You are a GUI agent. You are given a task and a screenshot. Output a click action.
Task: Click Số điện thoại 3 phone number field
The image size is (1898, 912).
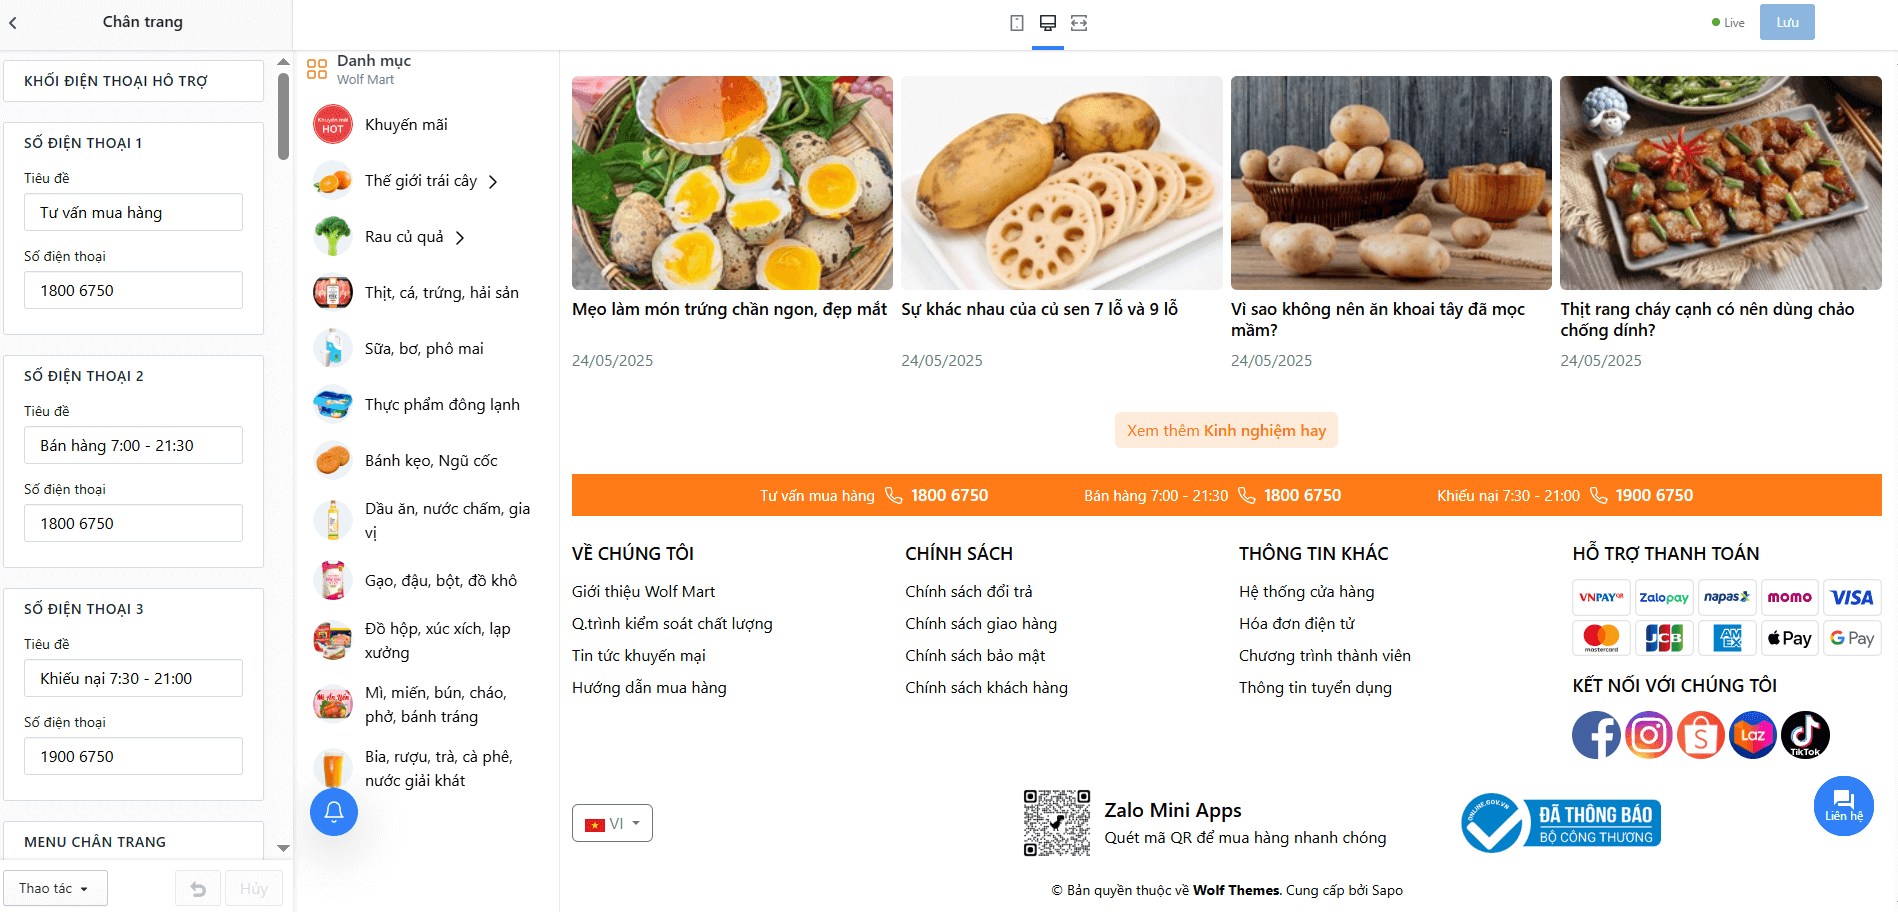(x=133, y=756)
